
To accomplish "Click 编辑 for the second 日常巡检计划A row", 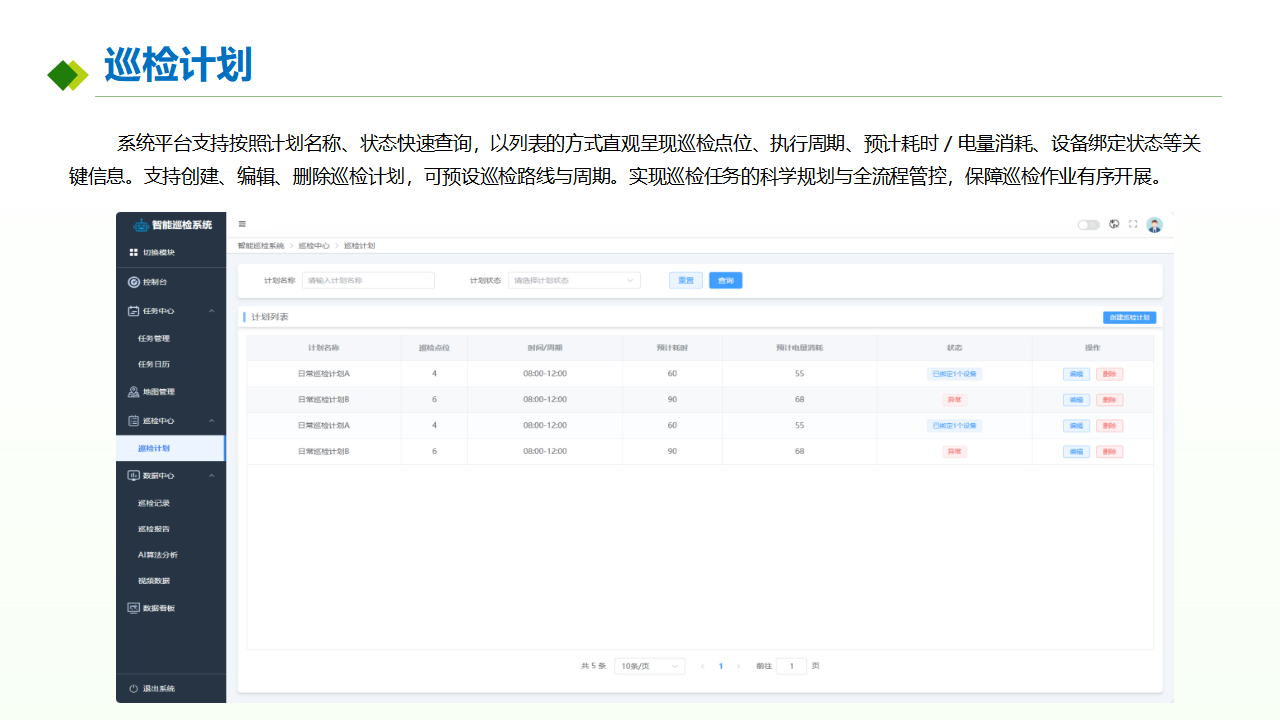I will (1076, 426).
